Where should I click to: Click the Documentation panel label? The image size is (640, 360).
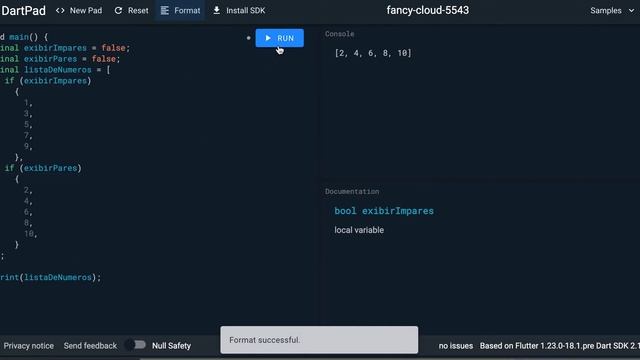point(352,191)
